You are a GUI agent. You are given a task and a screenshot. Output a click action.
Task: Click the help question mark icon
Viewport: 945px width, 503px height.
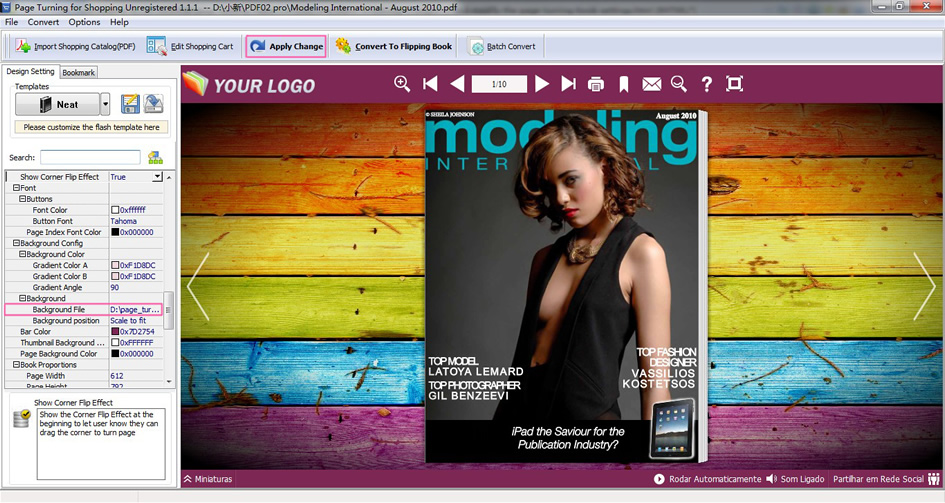point(707,84)
